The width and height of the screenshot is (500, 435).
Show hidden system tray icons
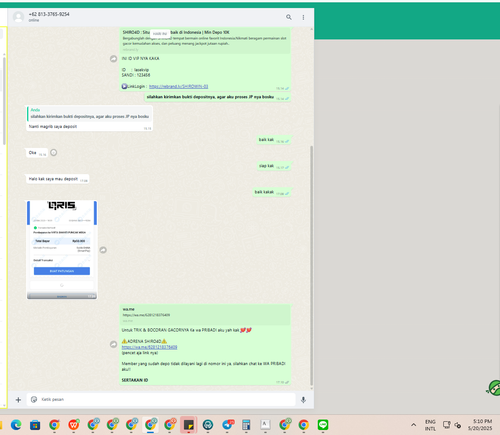click(414, 425)
